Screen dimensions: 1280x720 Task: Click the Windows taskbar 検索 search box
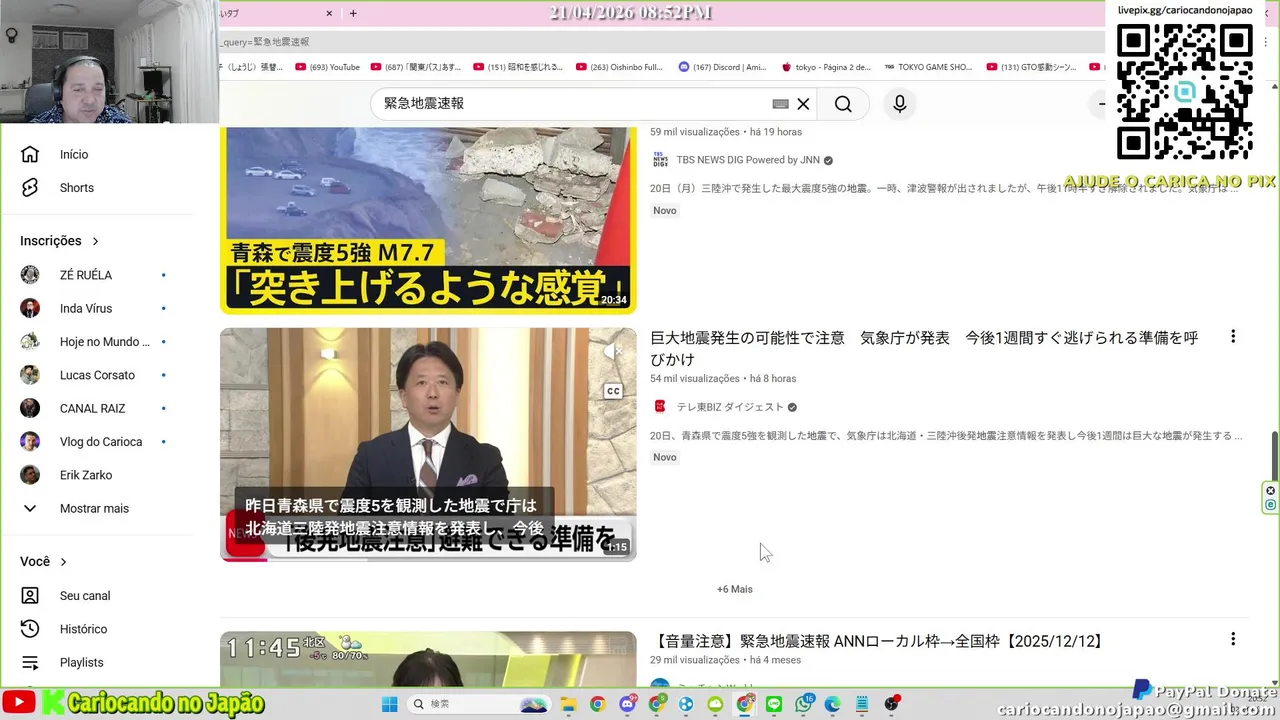(477, 704)
